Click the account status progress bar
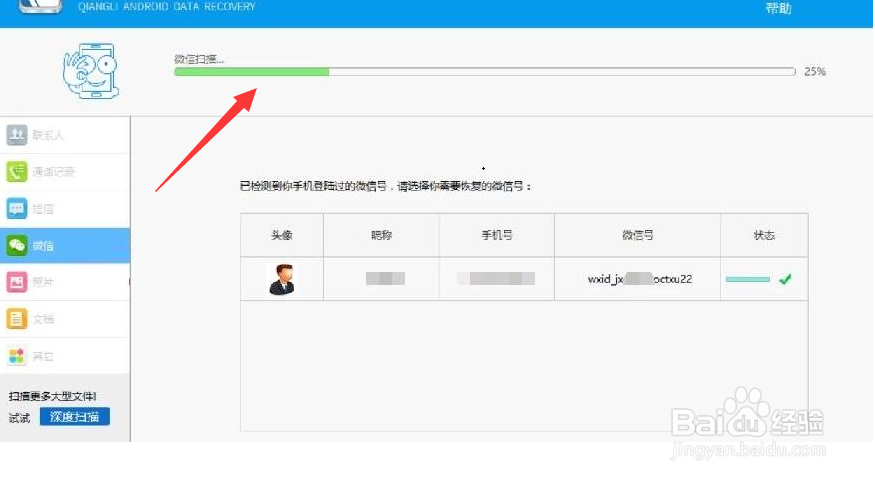The image size is (875, 480). [748, 279]
